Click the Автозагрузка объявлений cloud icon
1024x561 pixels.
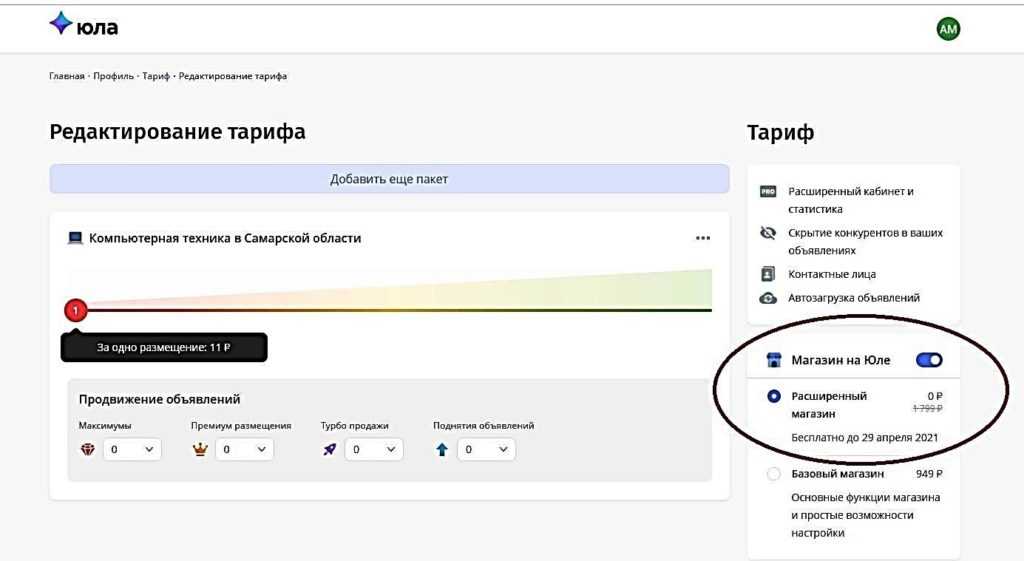click(768, 298)
